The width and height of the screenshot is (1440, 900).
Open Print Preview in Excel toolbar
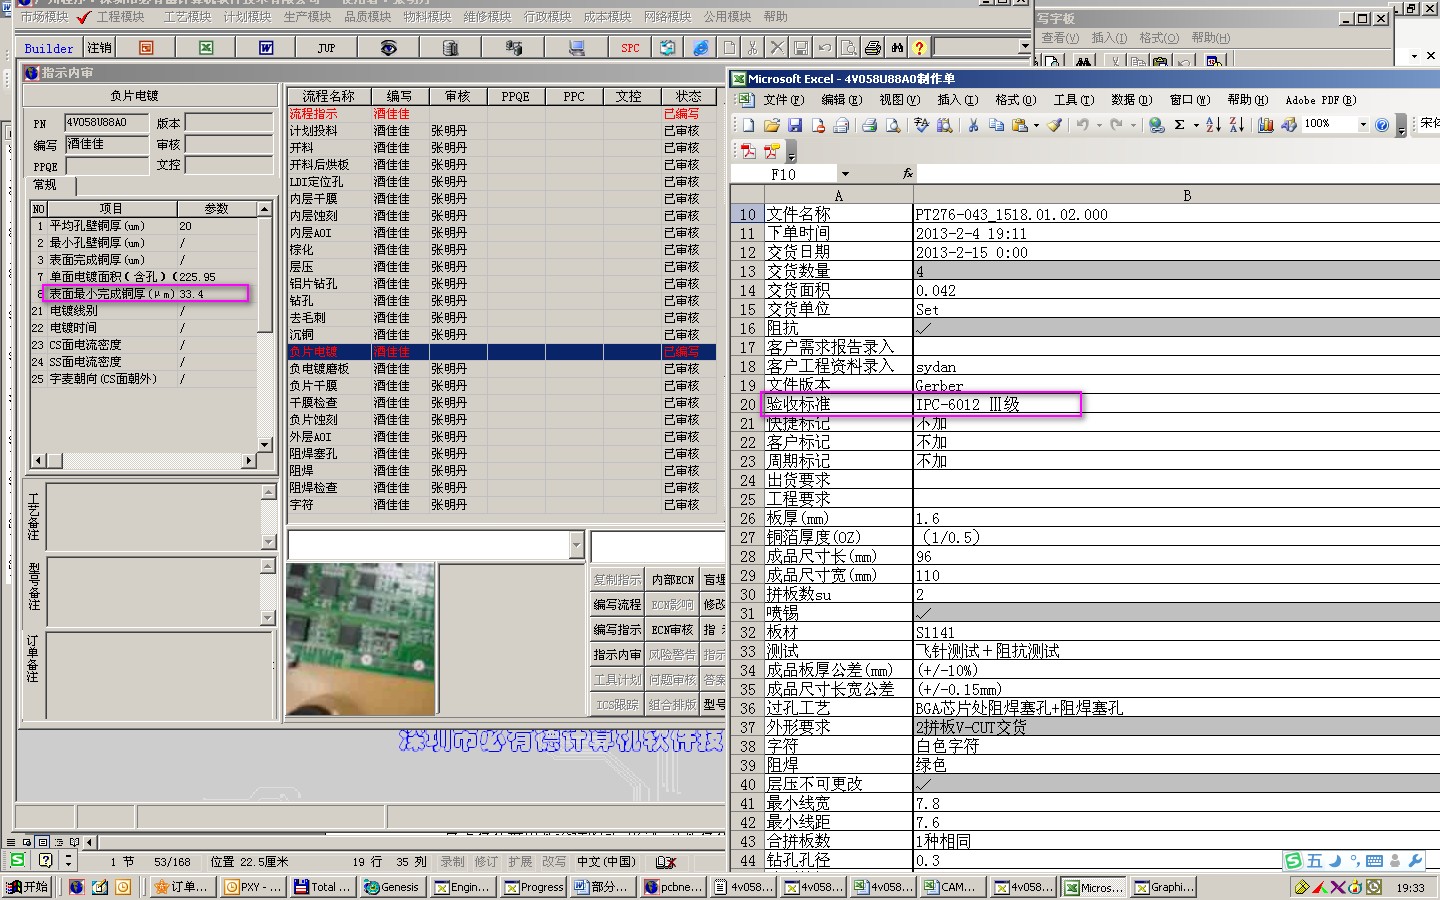[892, 125]
